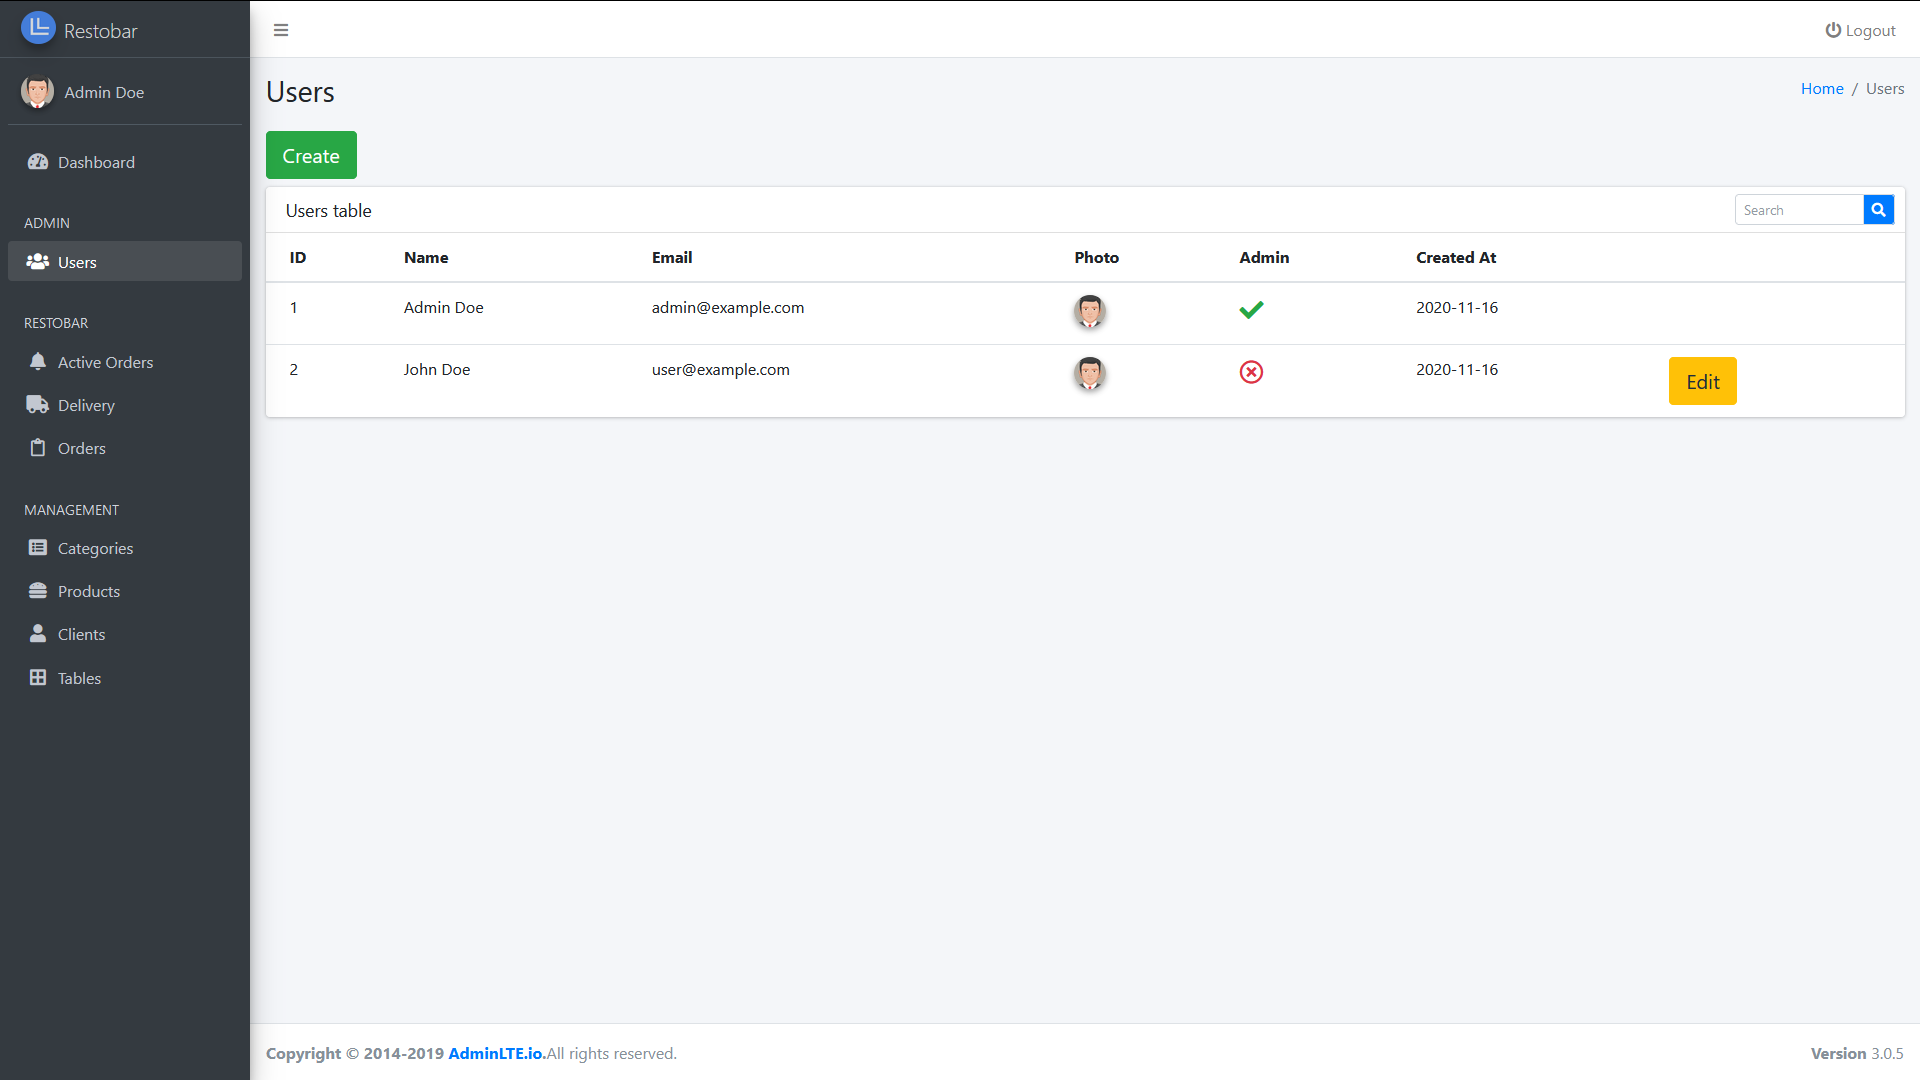Viewport: 1920px width, 1080px height.
Task: Open Dashboard from the sidebar
Action: tap(96, 162)
